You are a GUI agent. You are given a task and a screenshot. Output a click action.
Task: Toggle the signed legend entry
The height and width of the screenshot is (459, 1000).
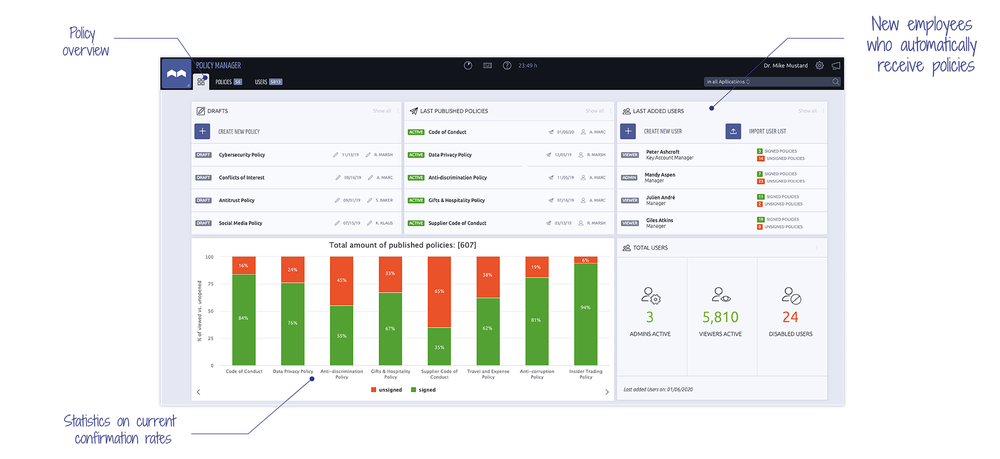[423, 390]
